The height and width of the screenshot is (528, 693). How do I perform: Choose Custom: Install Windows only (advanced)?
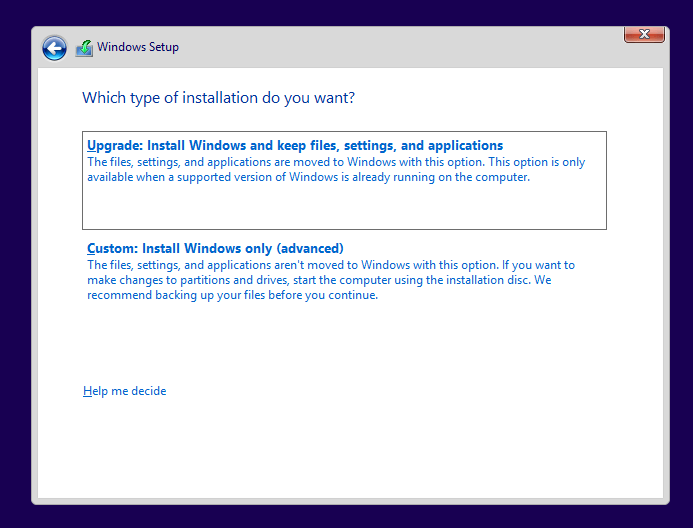click(215, 248)
